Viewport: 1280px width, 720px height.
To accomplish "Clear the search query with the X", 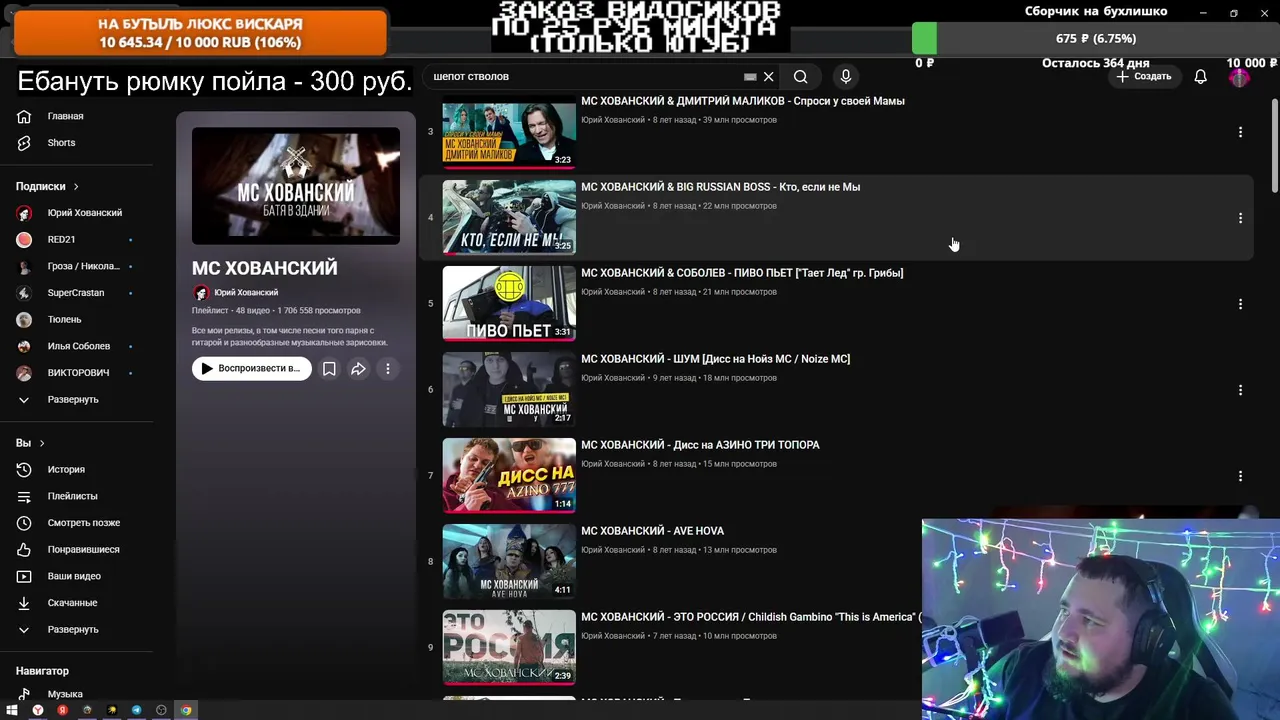I will (768, 77).
